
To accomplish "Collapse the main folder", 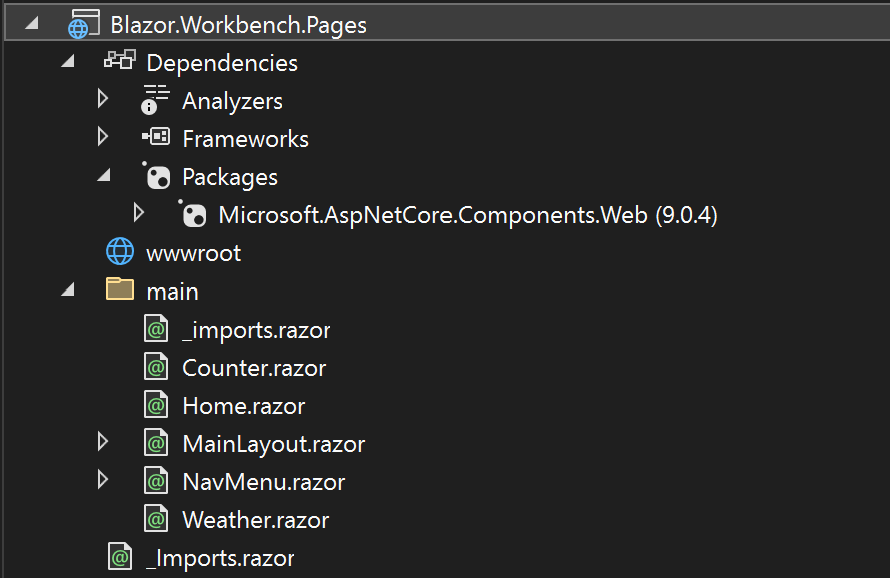I will (x=68, y=290).
